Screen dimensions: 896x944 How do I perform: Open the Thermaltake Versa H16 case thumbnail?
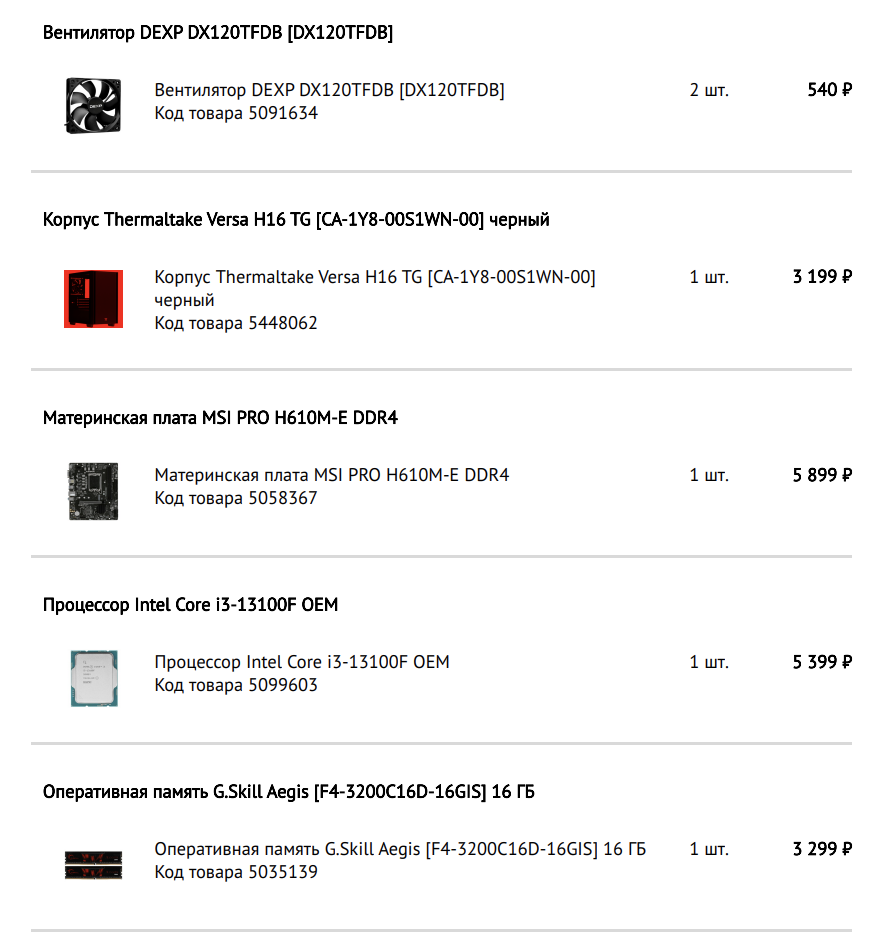pyautogui.click(x=93, y=299)
